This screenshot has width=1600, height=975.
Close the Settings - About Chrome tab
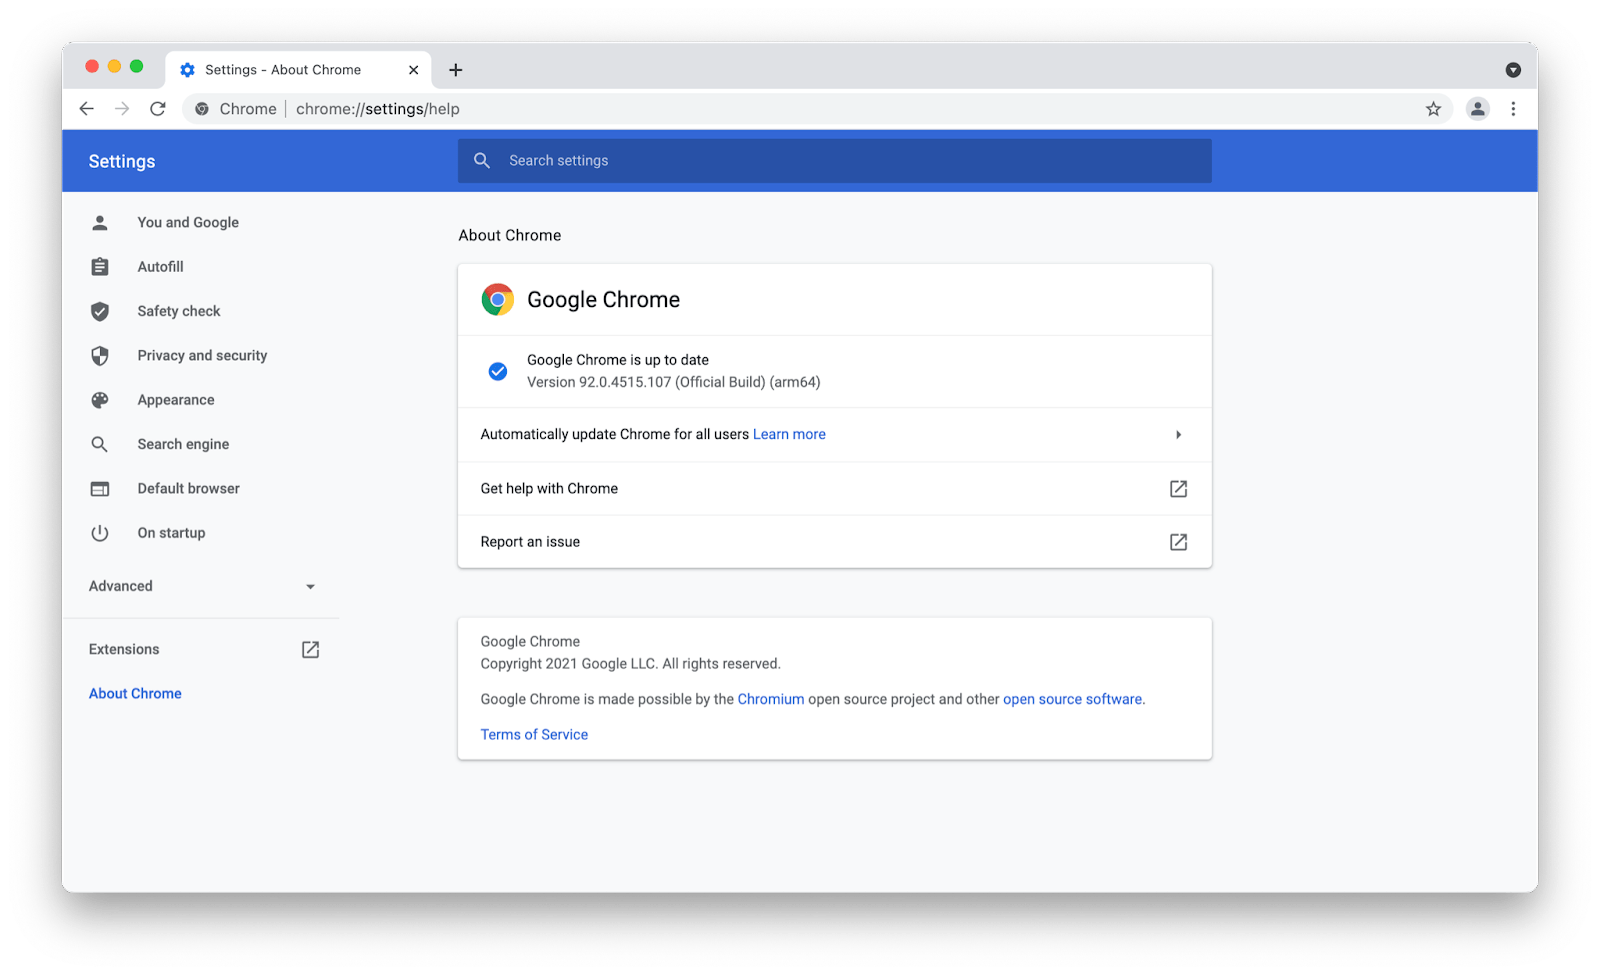click(x=413, y=70)
